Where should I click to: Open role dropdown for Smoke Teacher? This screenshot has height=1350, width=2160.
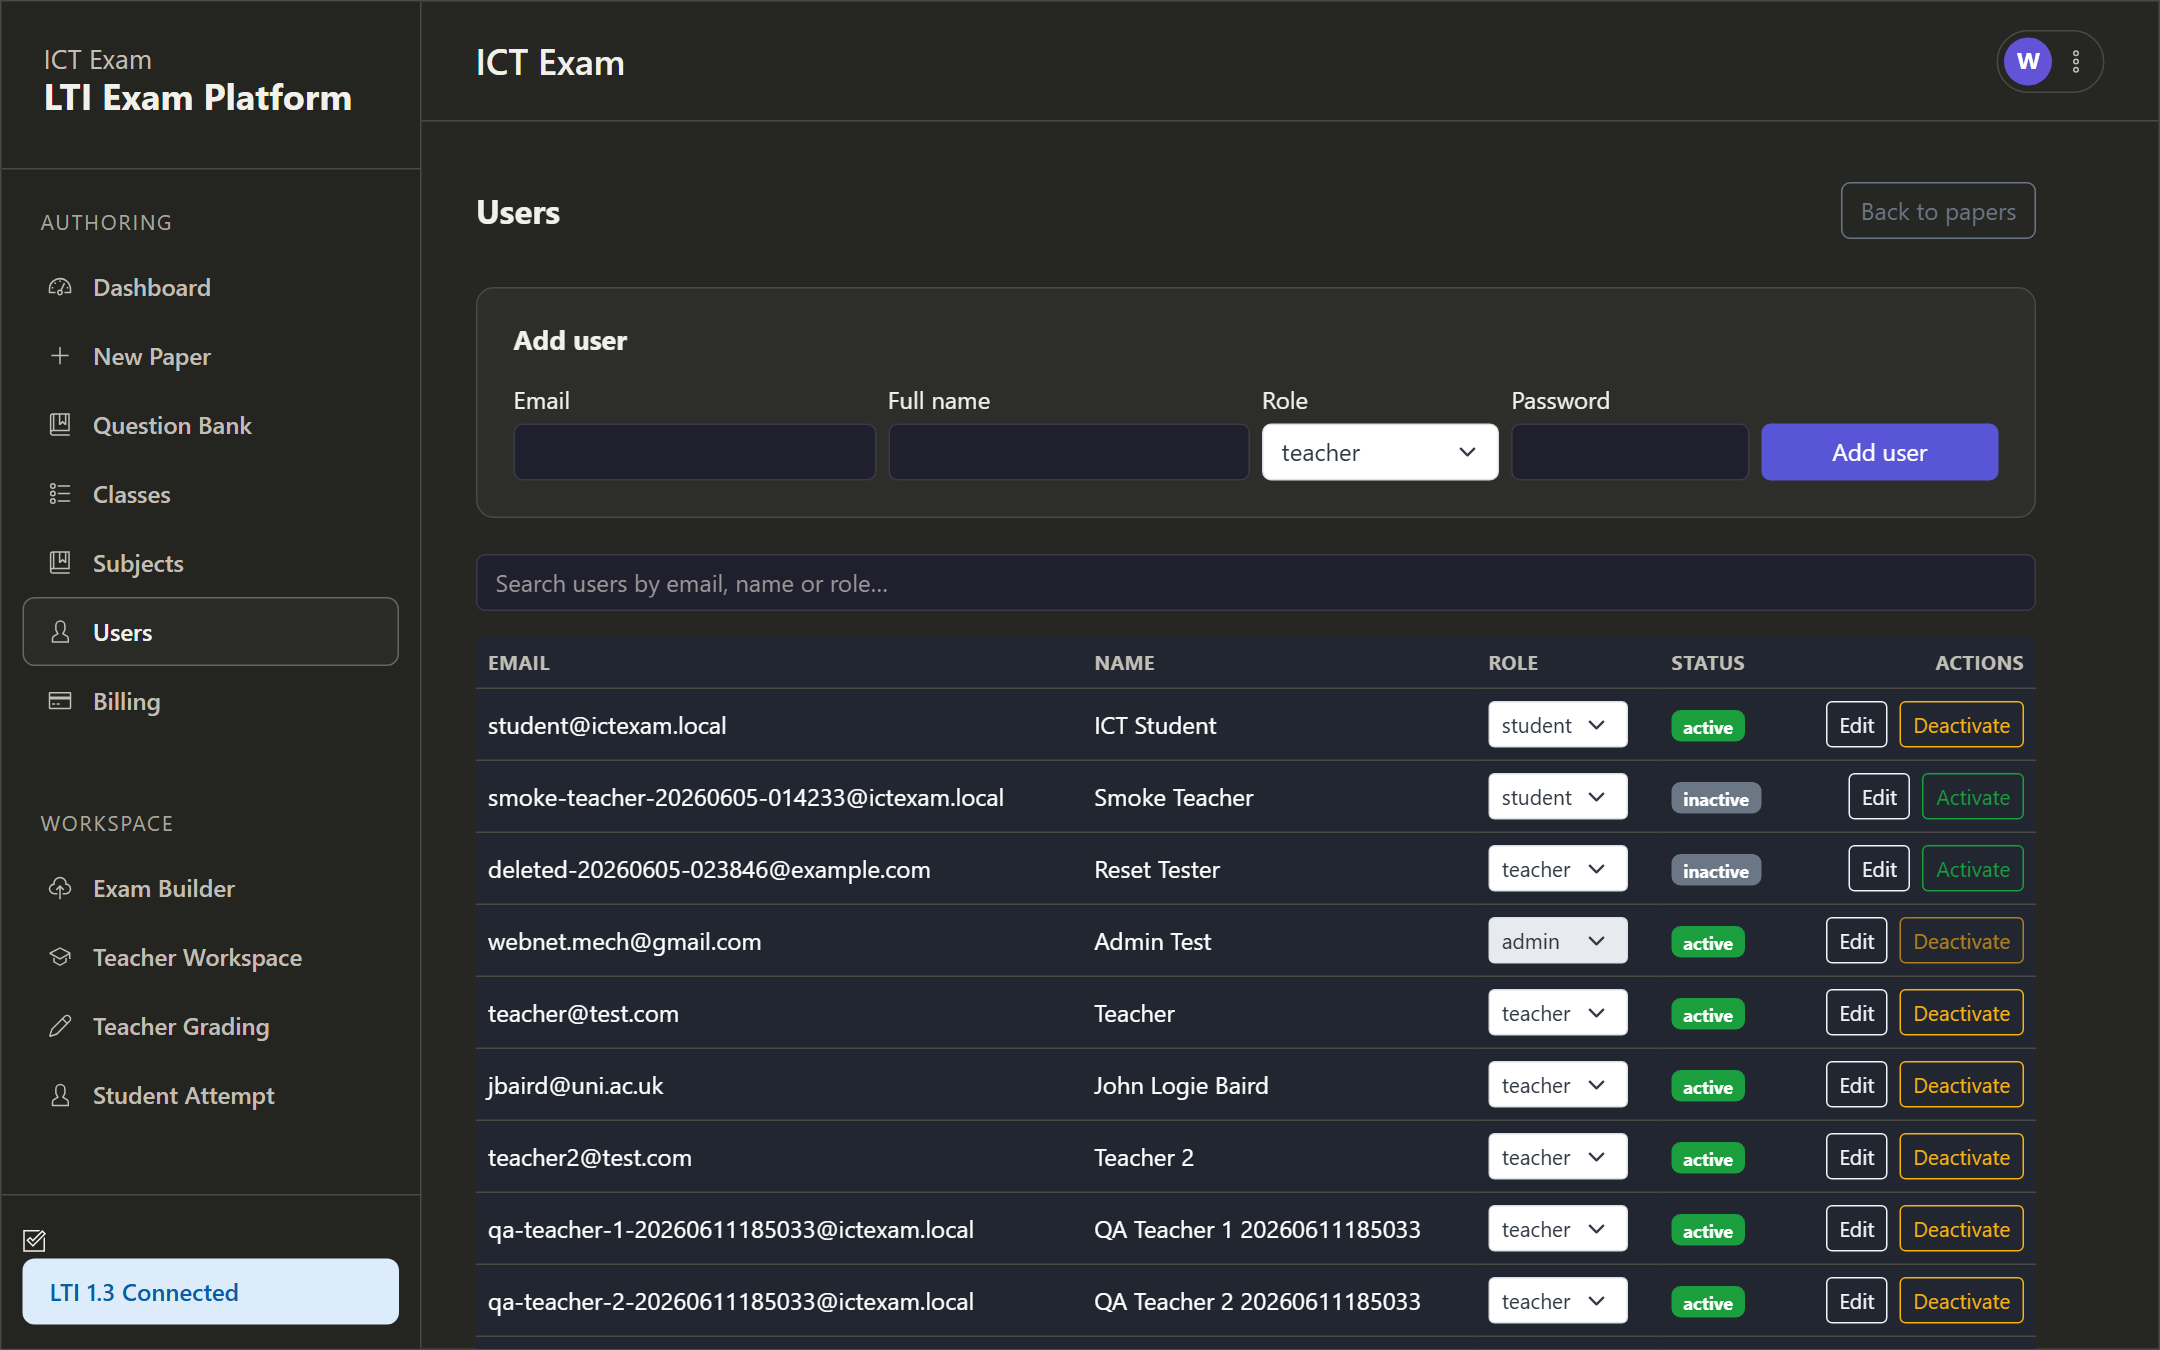click(1557, 797)
